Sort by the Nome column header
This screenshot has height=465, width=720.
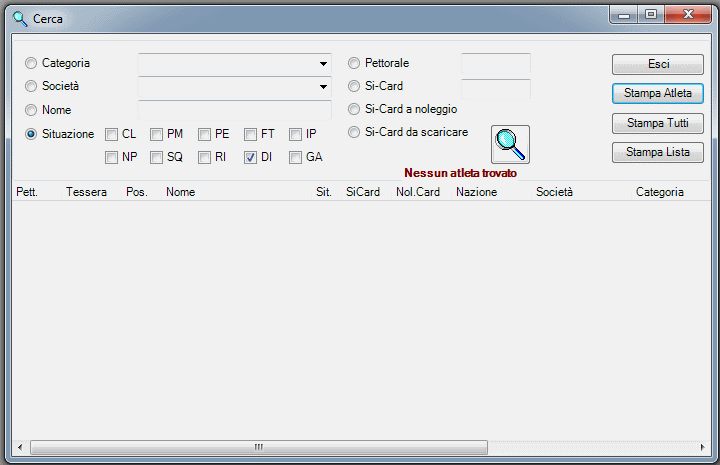236,192
